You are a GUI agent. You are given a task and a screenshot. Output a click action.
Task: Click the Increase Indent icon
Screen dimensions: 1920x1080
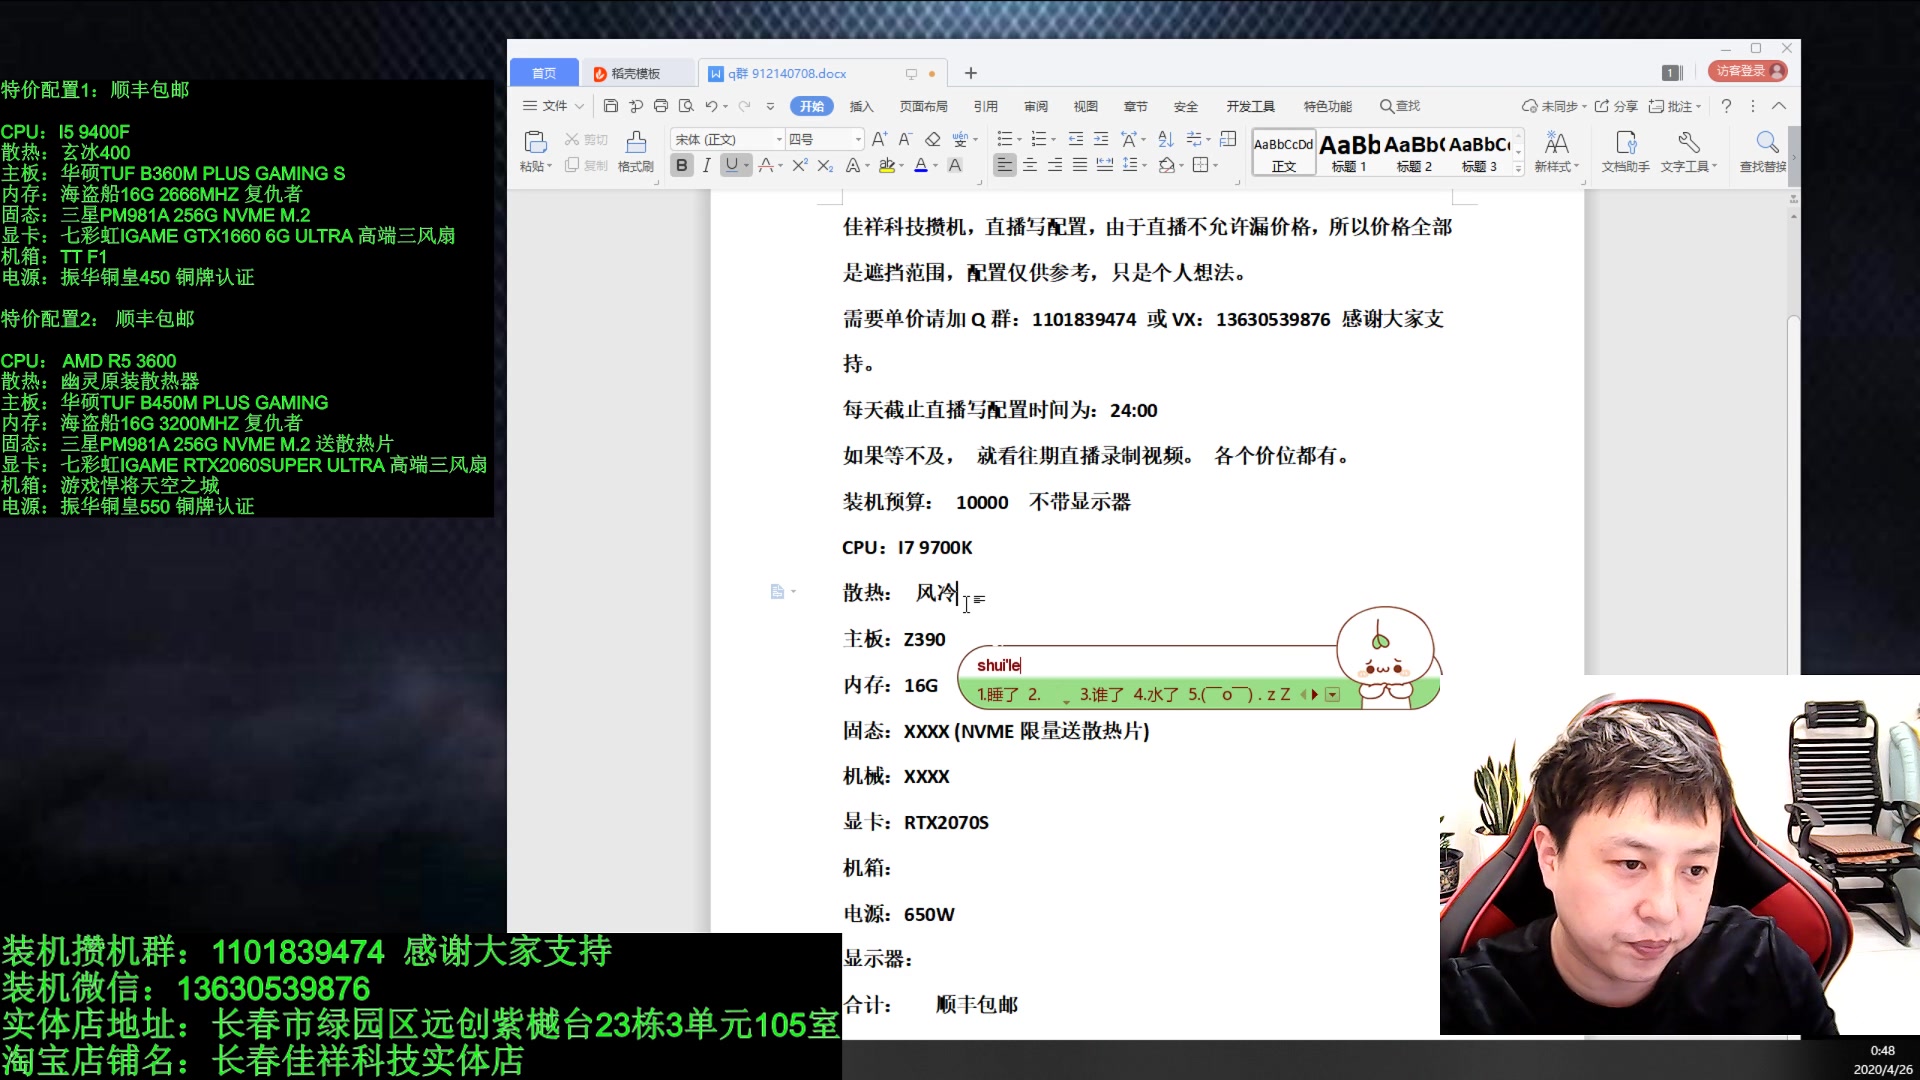(x=1101, y=139)
